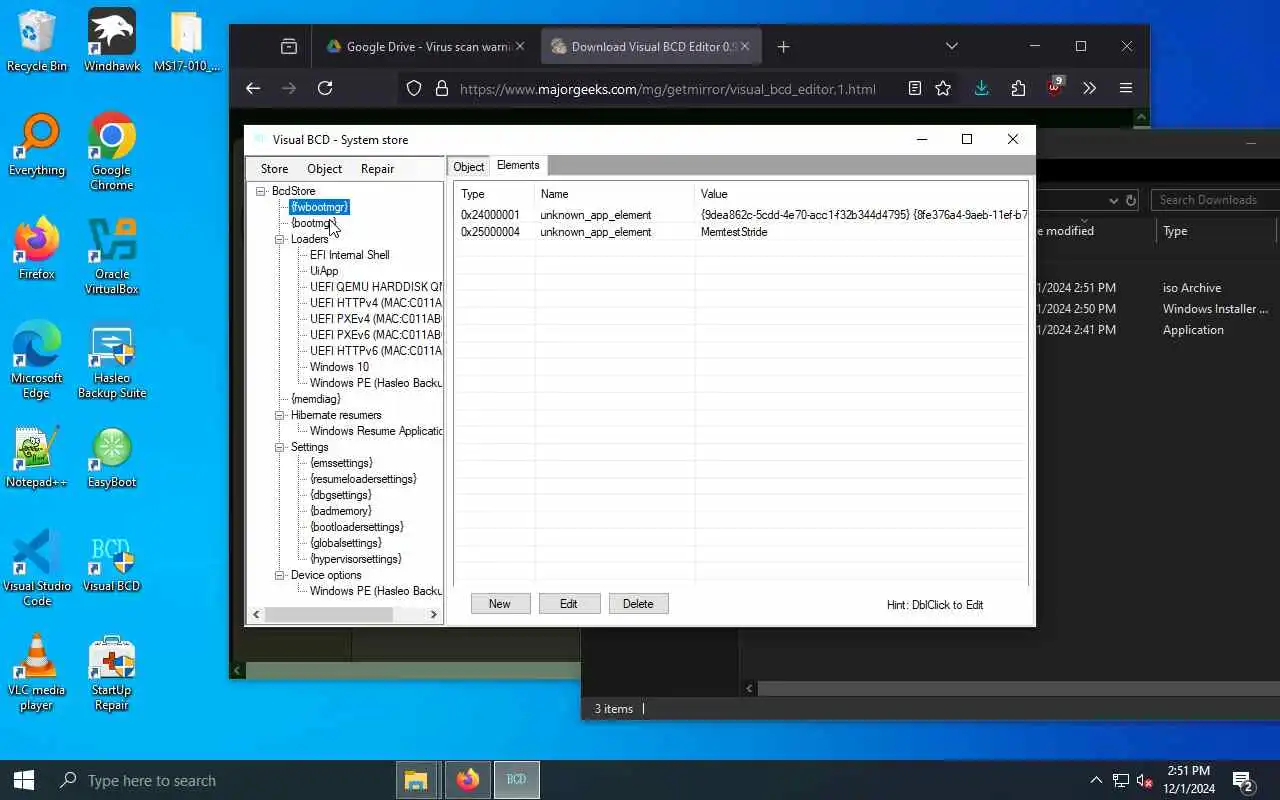
Task: Switch to the Object tab
Action: pos(468,167)
